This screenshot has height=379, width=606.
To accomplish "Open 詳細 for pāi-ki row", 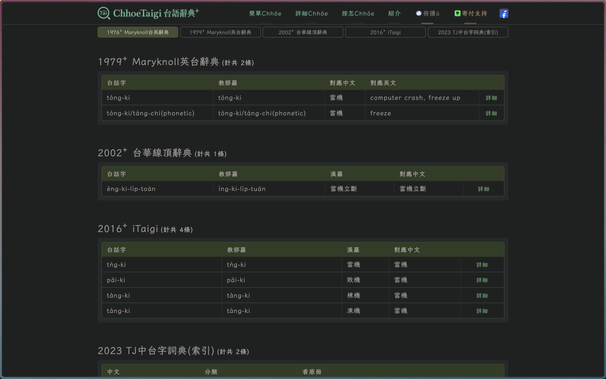I will [482, 280].
